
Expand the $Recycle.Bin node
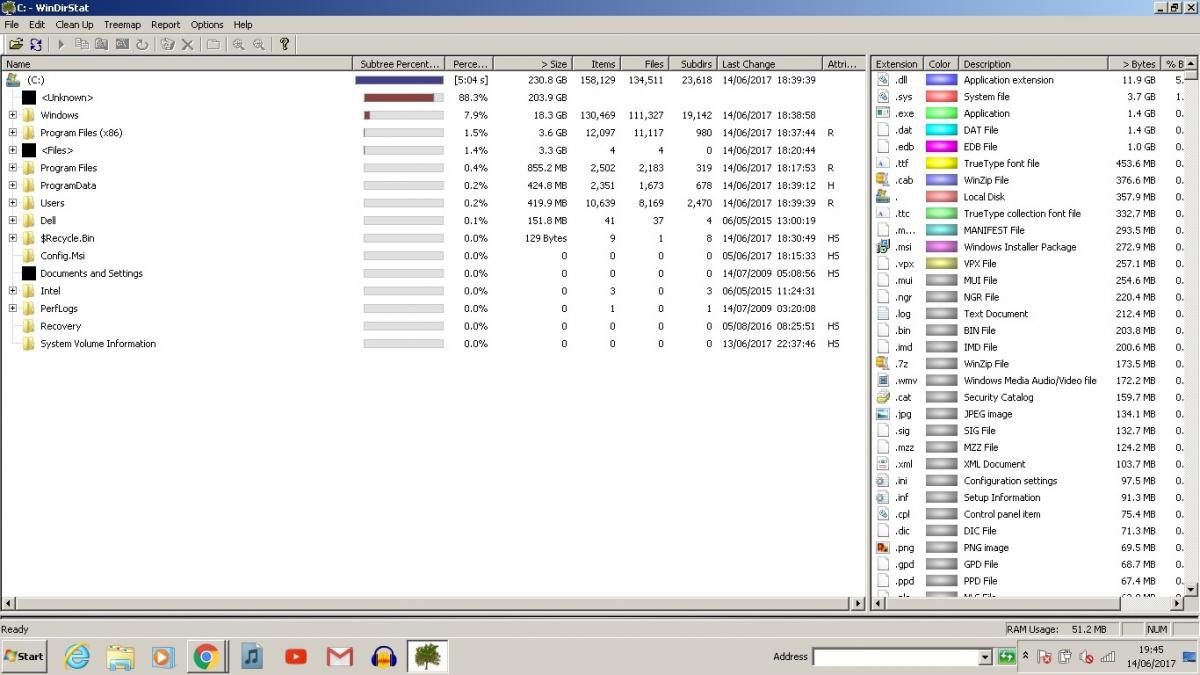[13, 238]
